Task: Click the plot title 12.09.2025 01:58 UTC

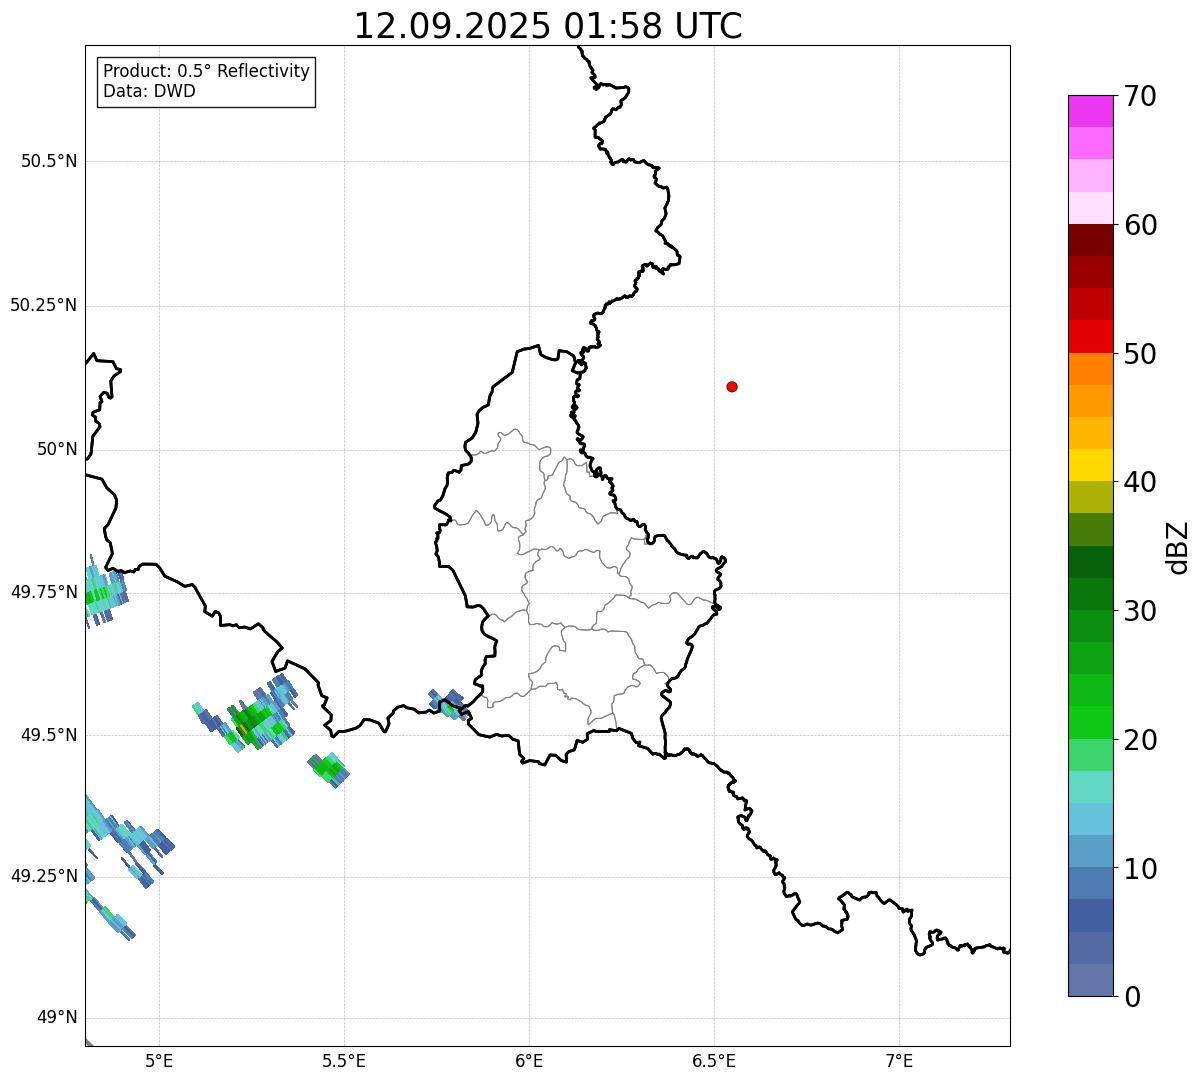Action: 548,26
